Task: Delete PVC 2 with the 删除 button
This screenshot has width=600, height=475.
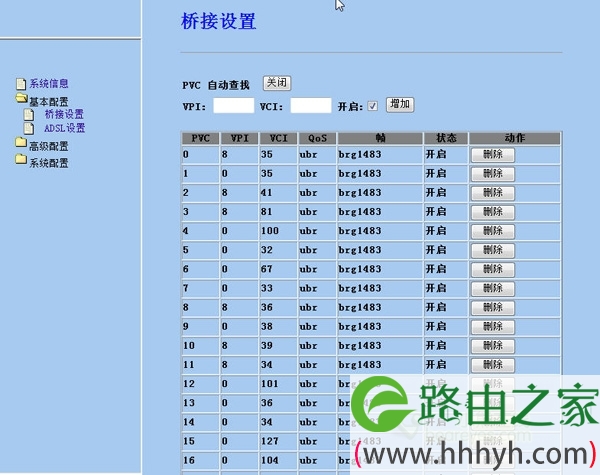Action: (x=492, y=193)
